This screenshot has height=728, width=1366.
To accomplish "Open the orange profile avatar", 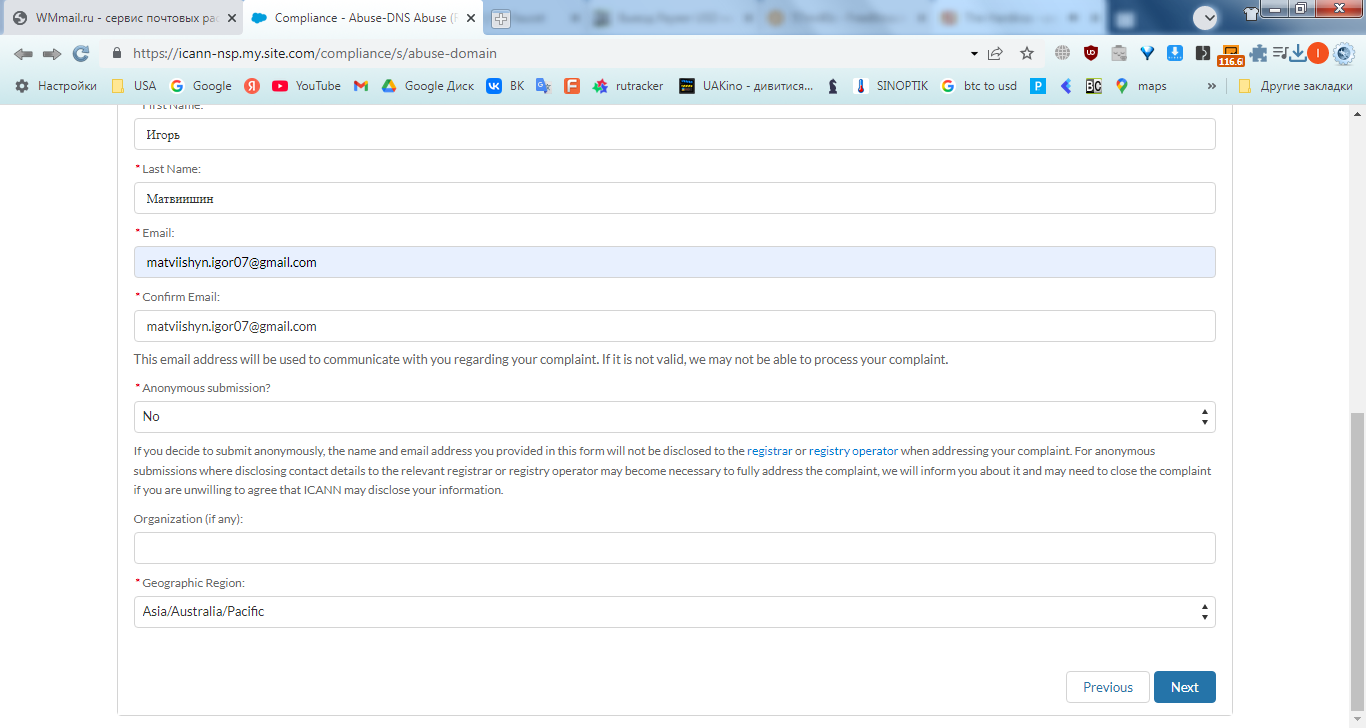I will pyautogui.click(x=1318, y=53).
